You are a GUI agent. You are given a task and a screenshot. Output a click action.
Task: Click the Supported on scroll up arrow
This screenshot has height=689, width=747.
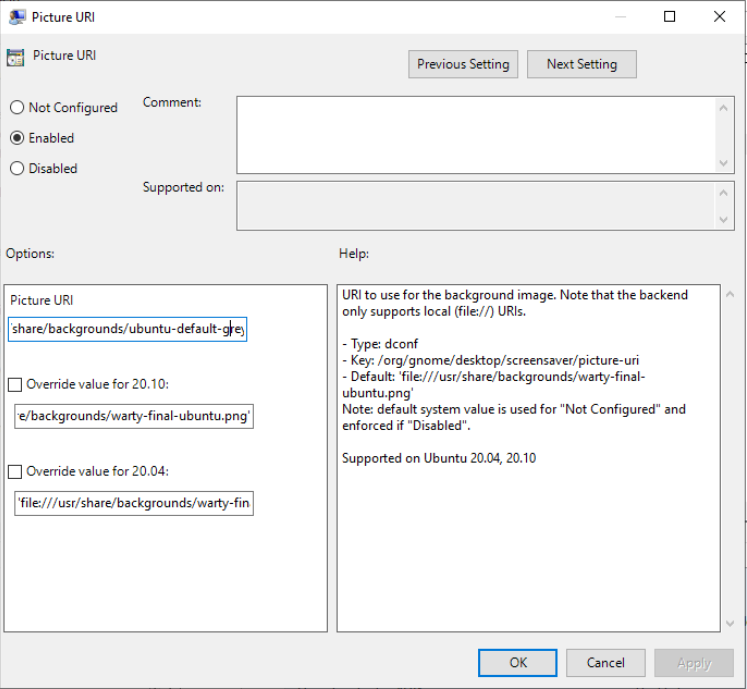(x=723, y=193)
